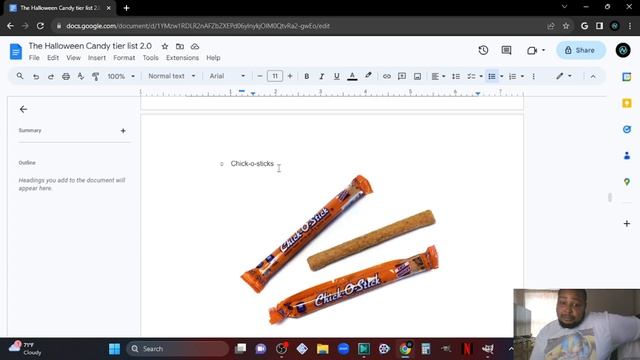Viewport: 640px width, 360px height.
Task: Open the Help menu
Action: click(x=213, y=58)
